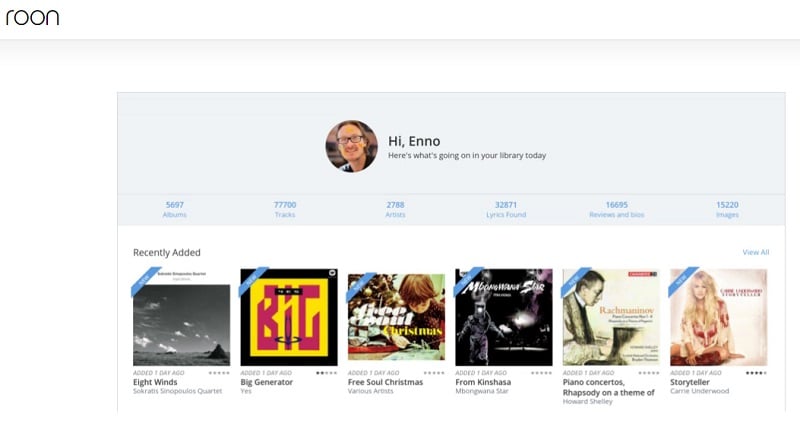This screenshot has width=800, height=429.
Task: Click the roon logo
Action: pos(32,17)
